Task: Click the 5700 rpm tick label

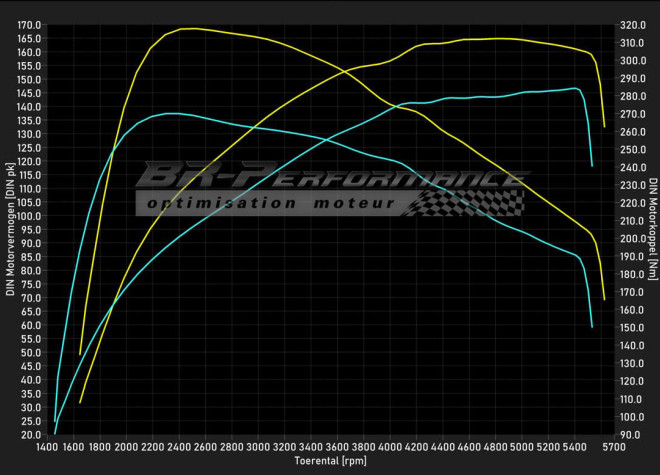Action: (611, 447)
